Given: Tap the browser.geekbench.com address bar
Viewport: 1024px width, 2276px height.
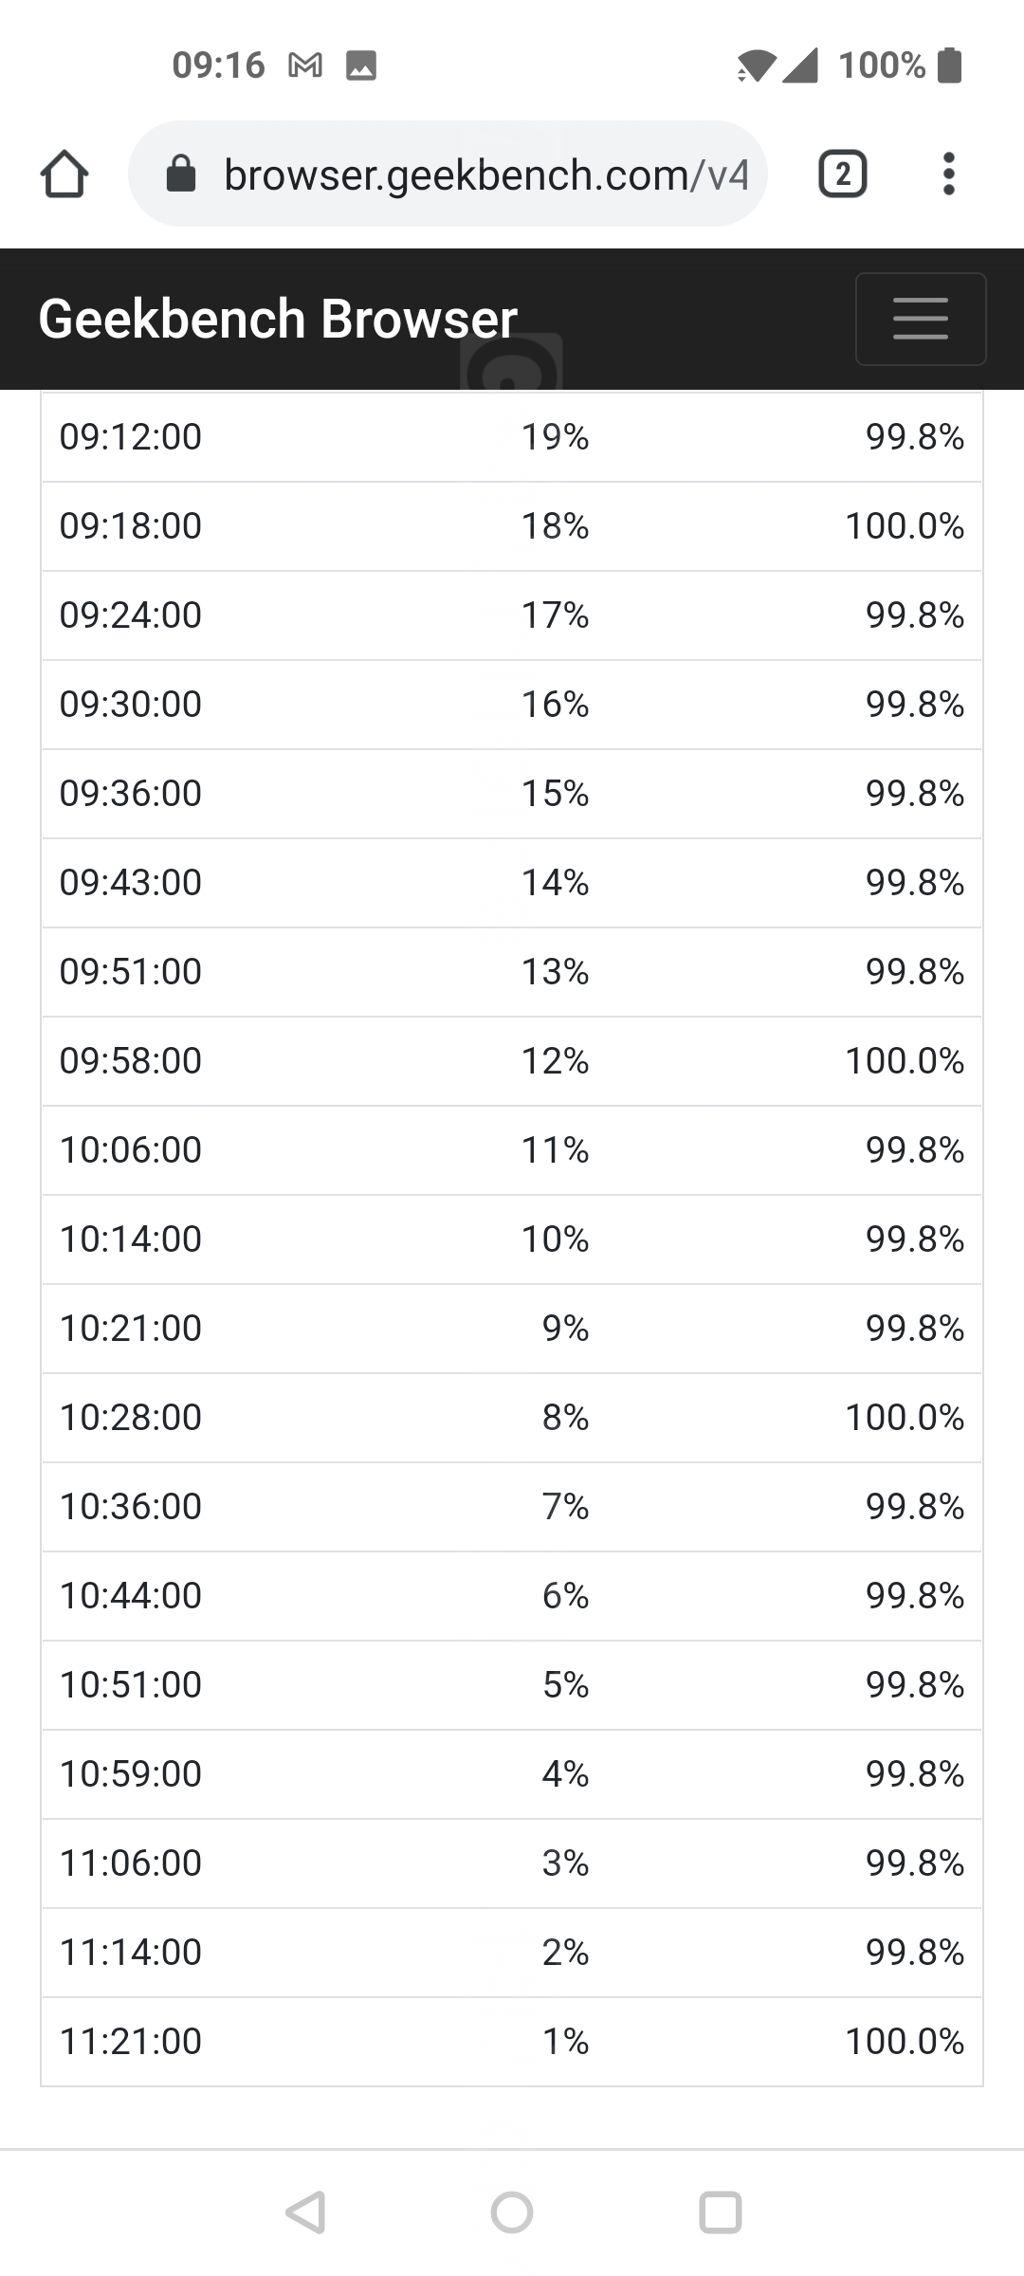Looking at the screenshot, I should coord(485,175).
